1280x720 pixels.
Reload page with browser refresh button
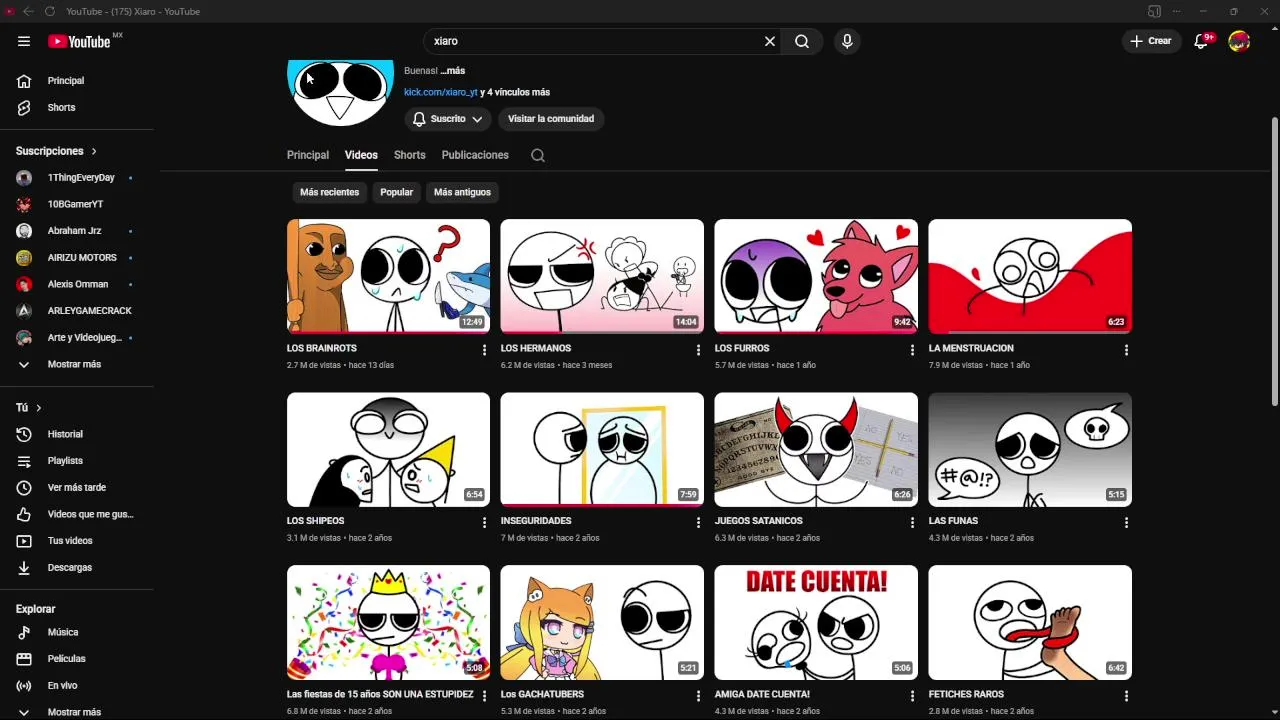coord(49,11)
